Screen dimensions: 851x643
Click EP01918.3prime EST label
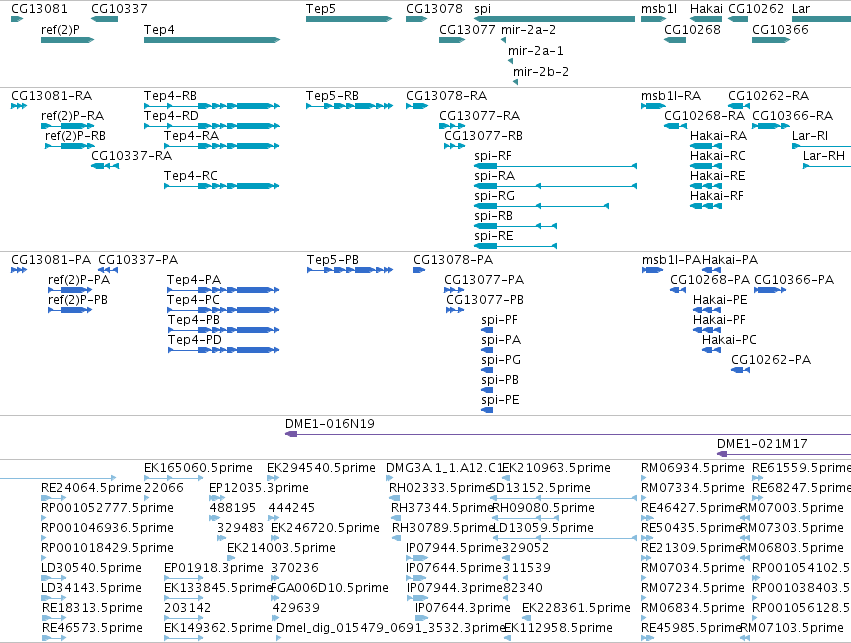tap(214, 568)
